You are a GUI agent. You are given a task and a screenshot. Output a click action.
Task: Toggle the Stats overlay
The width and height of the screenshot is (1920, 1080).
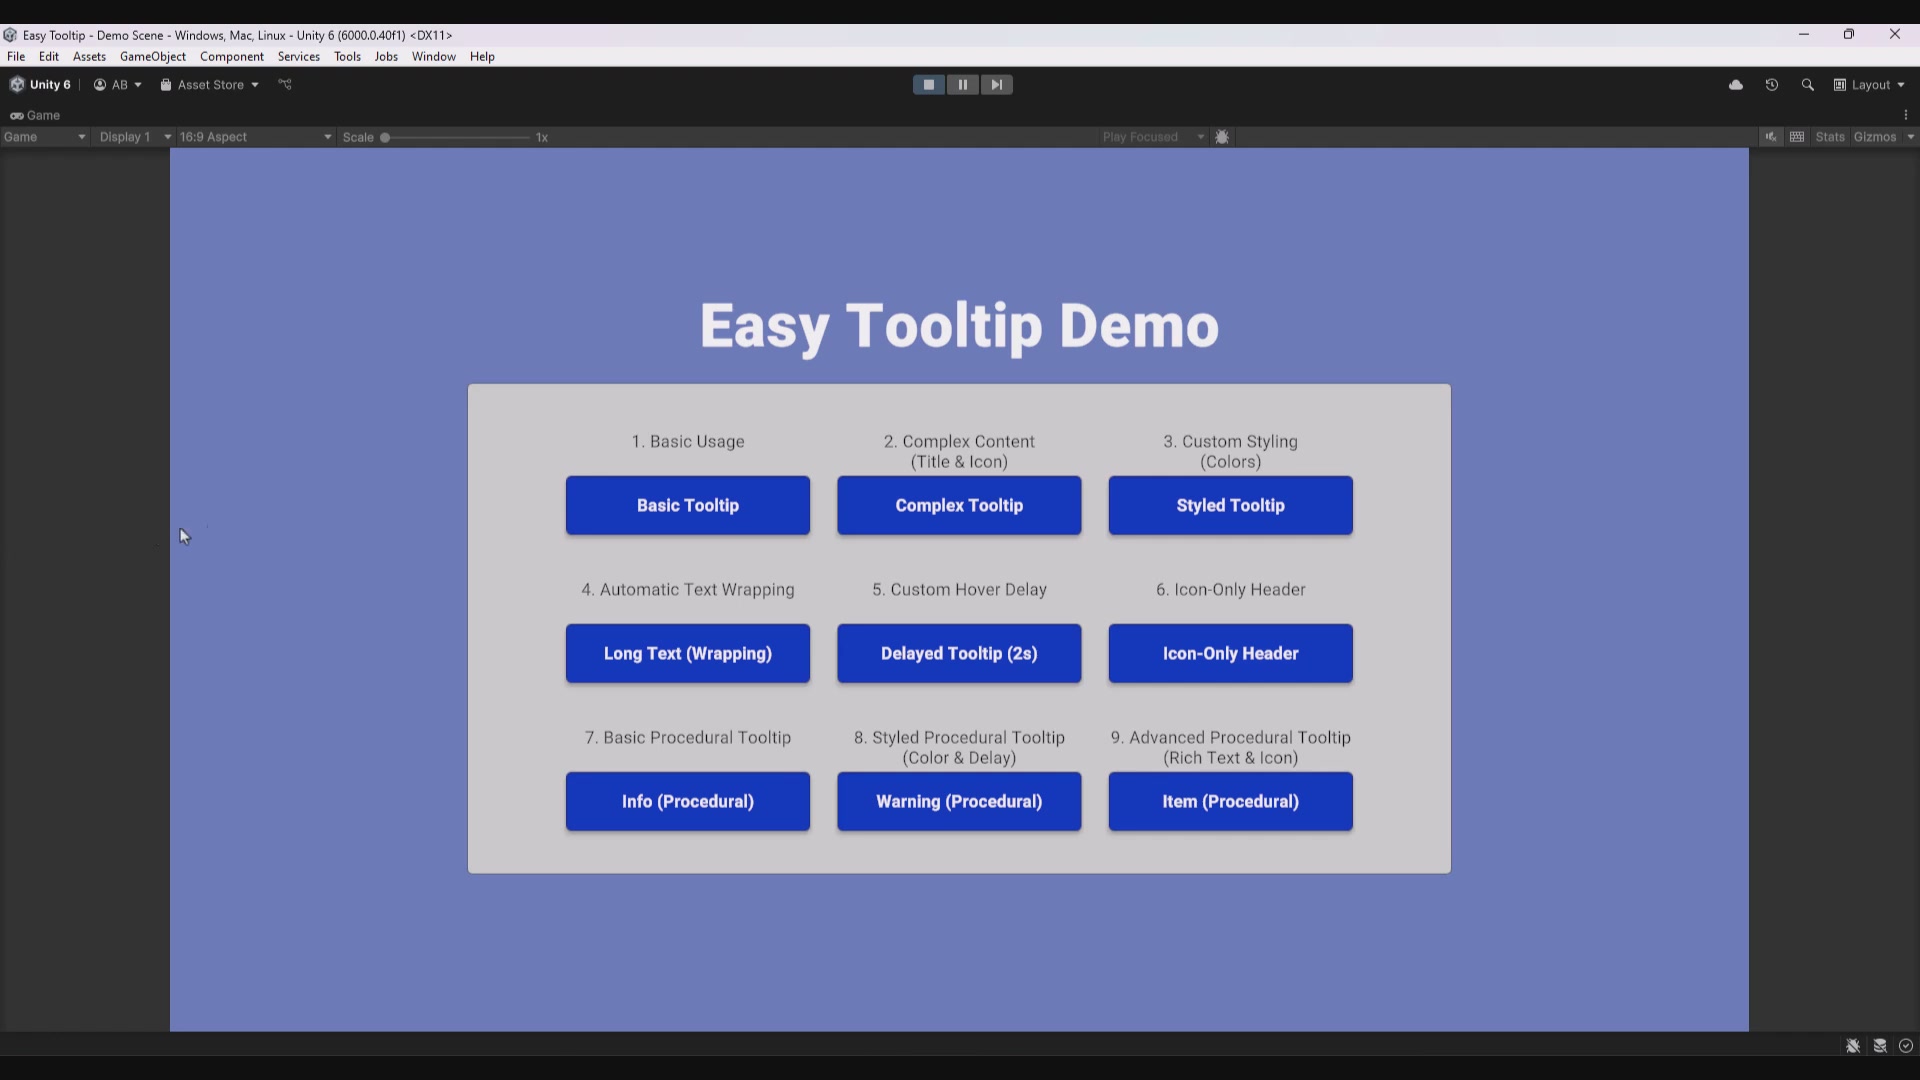click(1830, 137)
